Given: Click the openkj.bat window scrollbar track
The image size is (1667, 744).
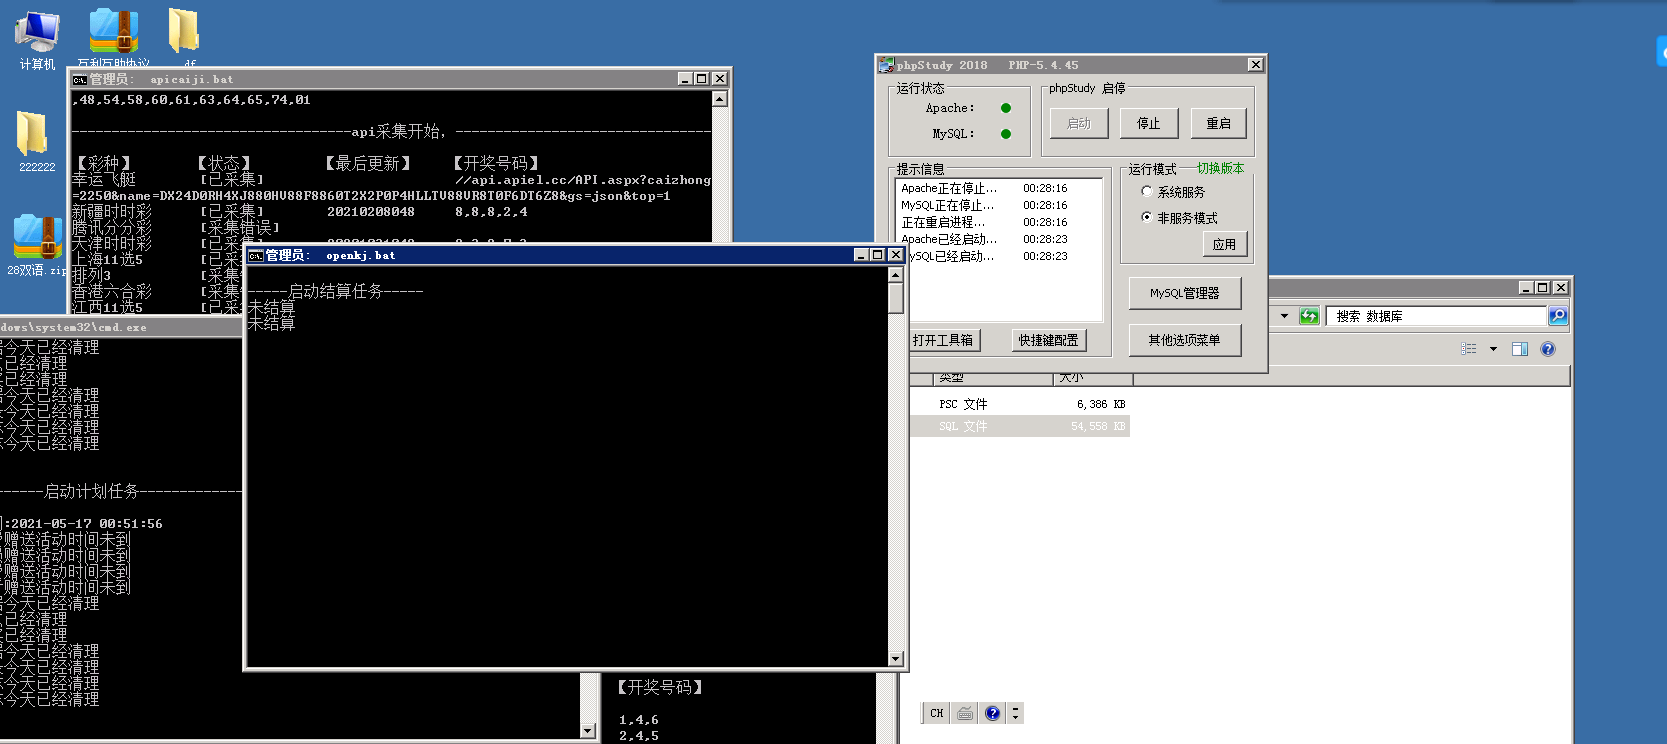Looking at the screenshot, I should pos(896,480).
